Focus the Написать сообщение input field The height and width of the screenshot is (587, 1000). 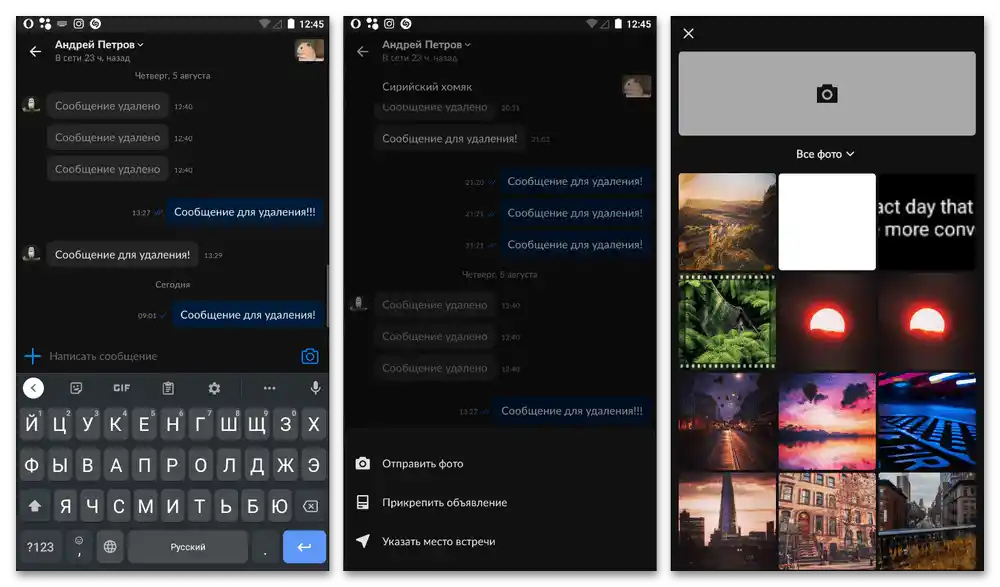[x=169, y=356]
